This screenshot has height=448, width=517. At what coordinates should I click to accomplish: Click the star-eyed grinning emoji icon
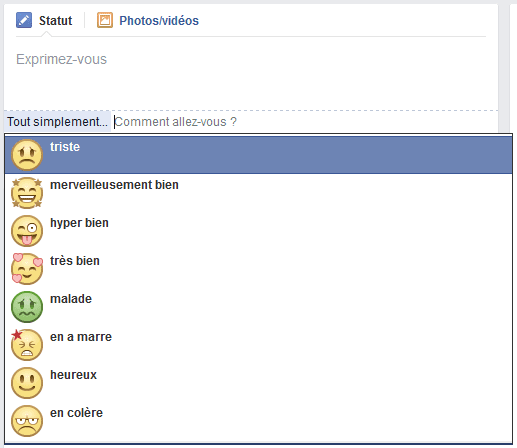coord(27,193)
